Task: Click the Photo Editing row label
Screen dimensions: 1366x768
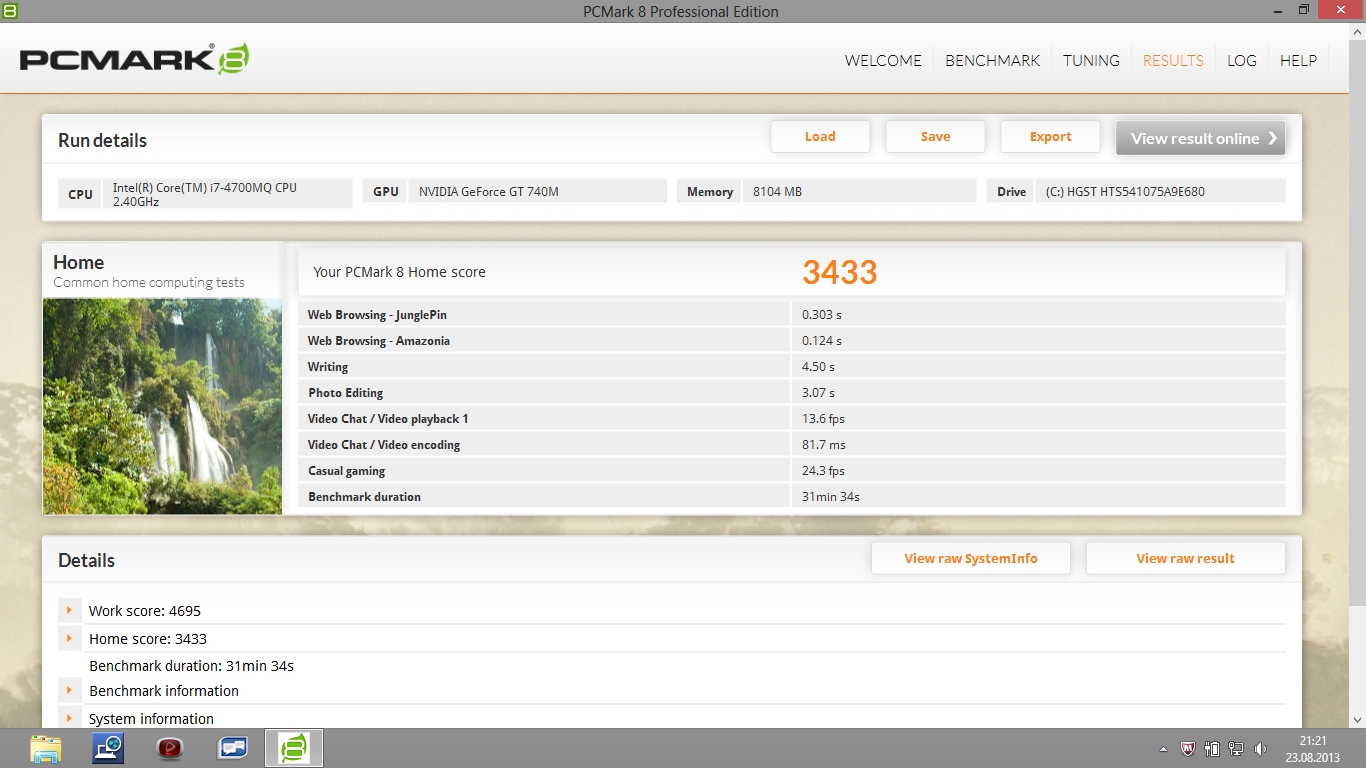Action: coord(346,393)
